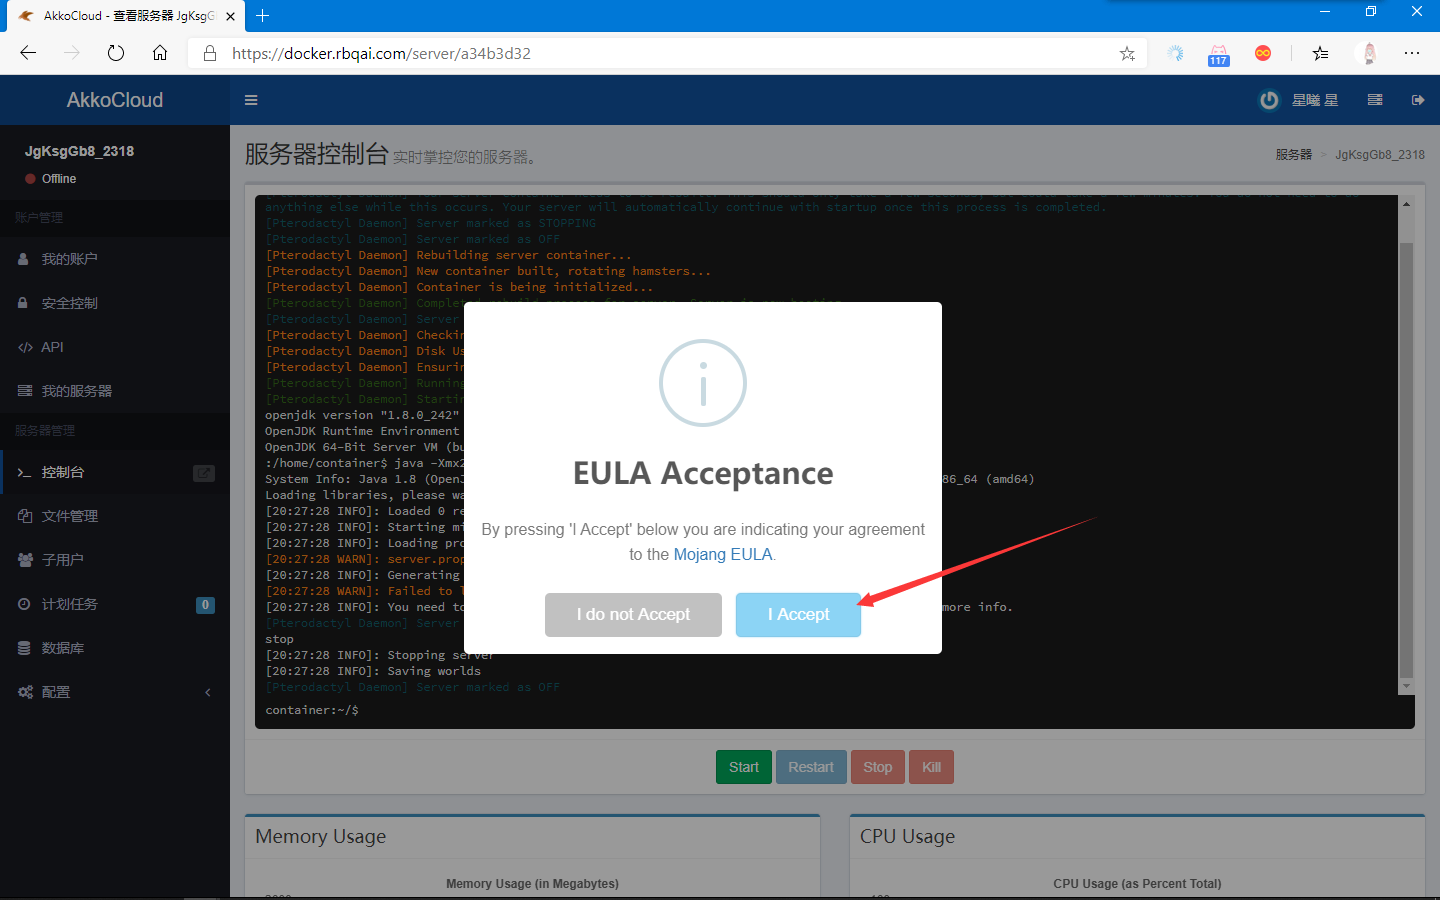Click the Restart server button

(x=811, y=767)
